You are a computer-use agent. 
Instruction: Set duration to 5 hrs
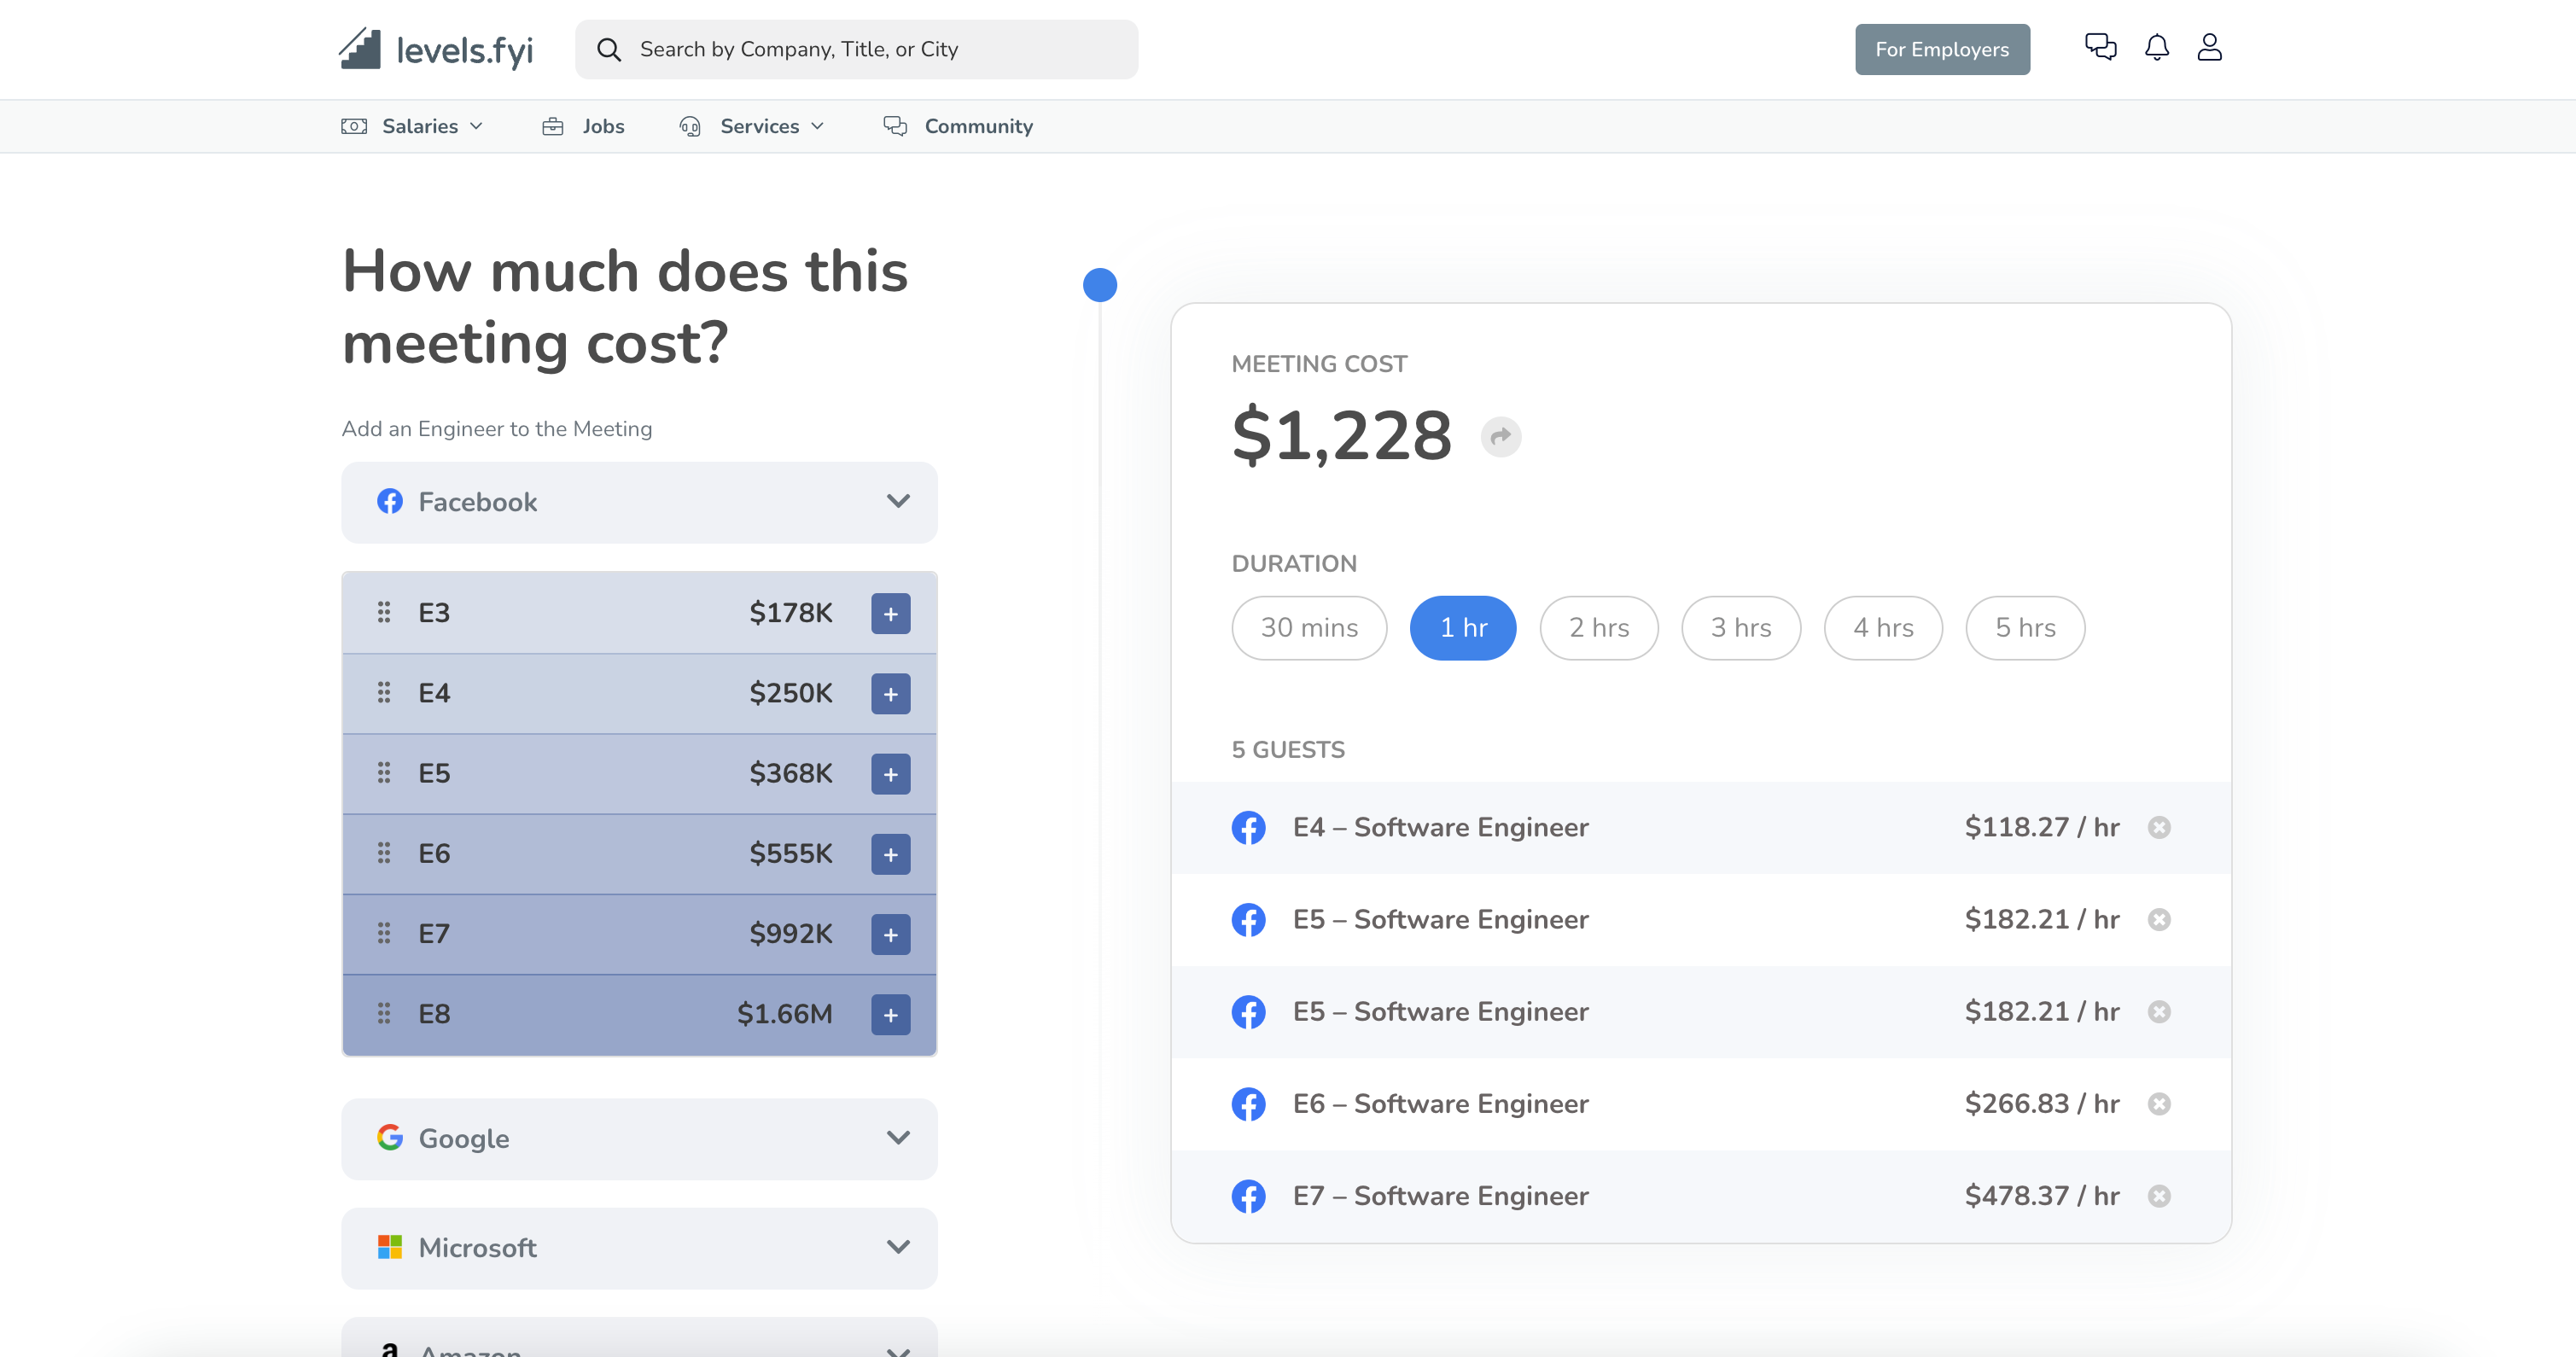click(x=2025, y=628)
